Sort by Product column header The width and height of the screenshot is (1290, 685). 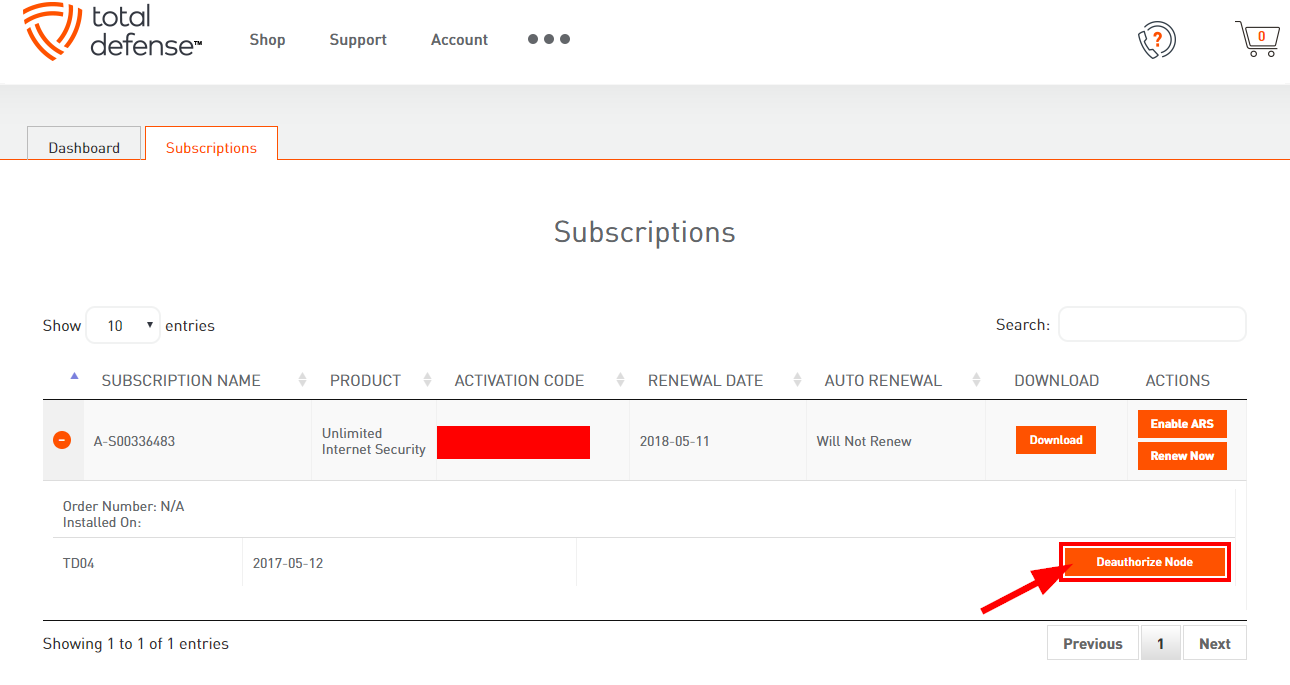(x=365, y=380)
